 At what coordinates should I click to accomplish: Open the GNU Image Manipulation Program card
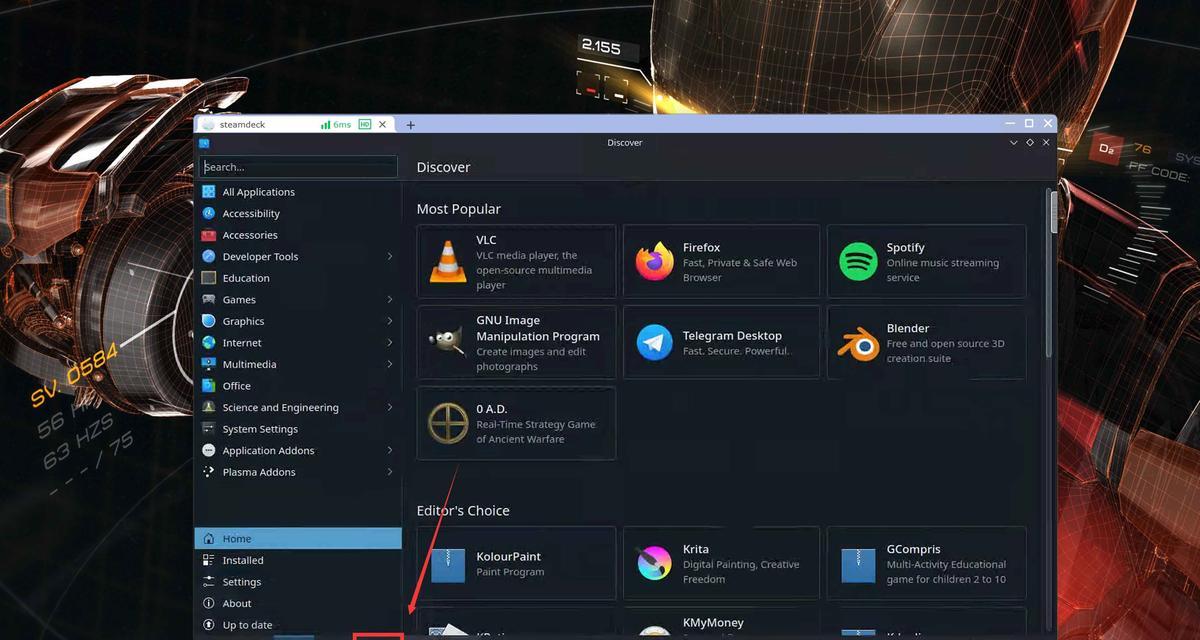point(516,342)
